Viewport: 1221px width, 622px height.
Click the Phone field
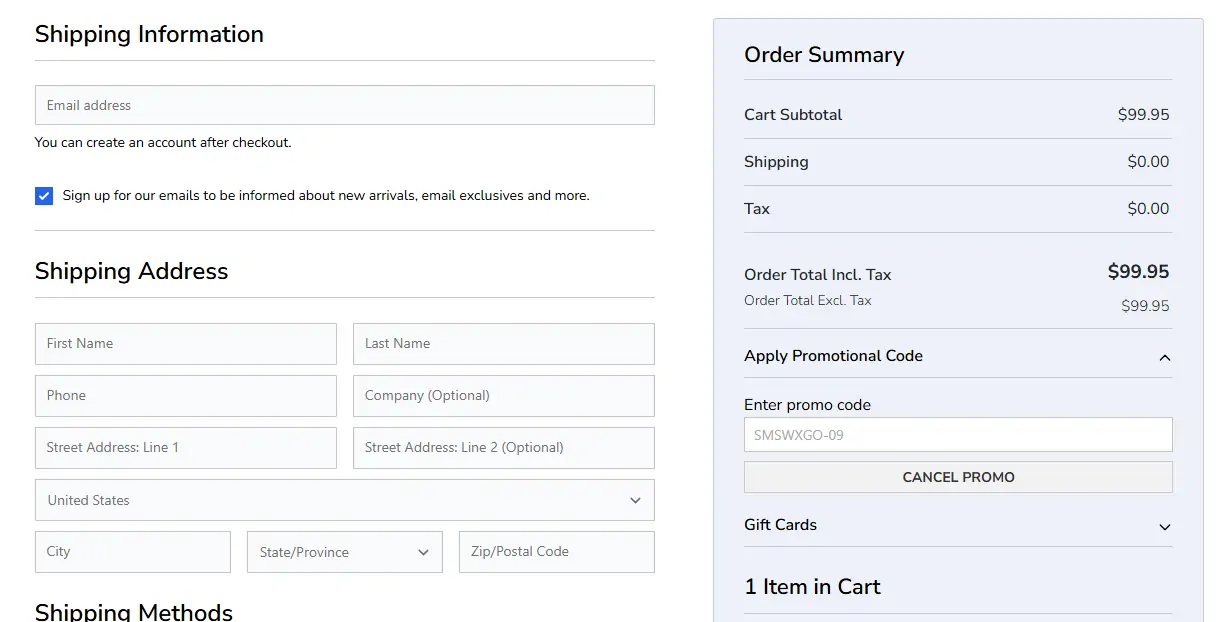coord(185,395)
